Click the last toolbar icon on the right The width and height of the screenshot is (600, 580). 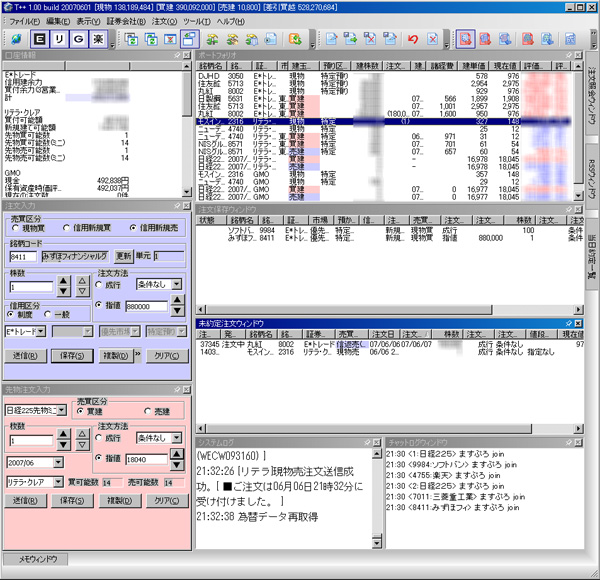tap(570, 39)
